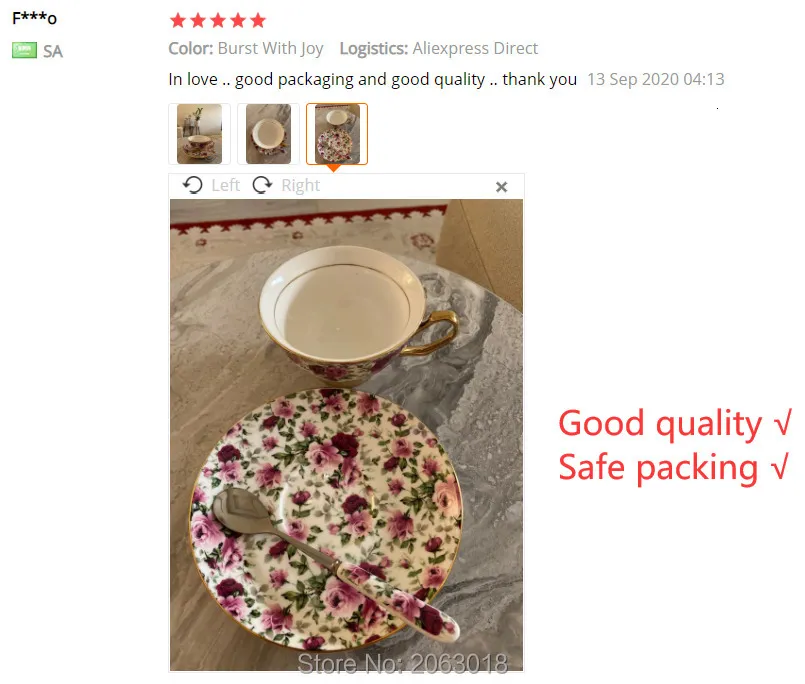Image resolution: width=805 pixels, height=684 pixels.
Task: Click the orange pointer below selected thumbnail
Action: [x=334, y=168]
